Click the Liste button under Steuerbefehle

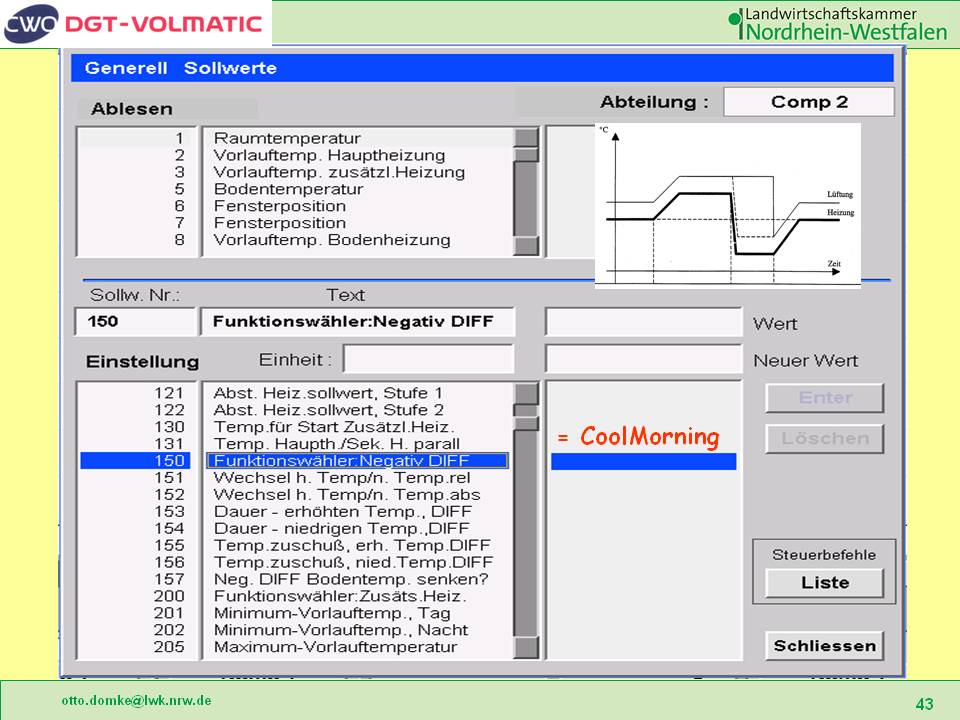pyautogui.click(x=824, y=583)
